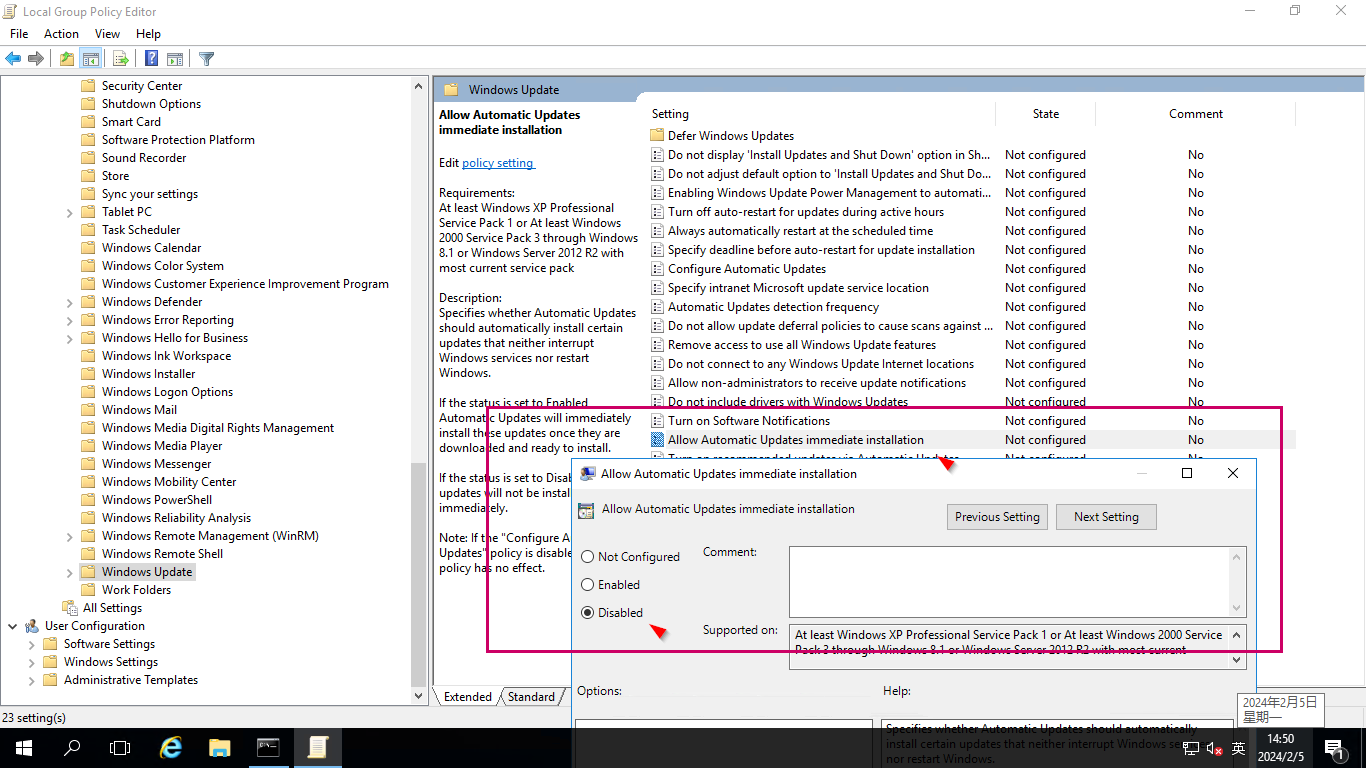
Task: Click the User Configuration icon in the tree
Action: 32,626
